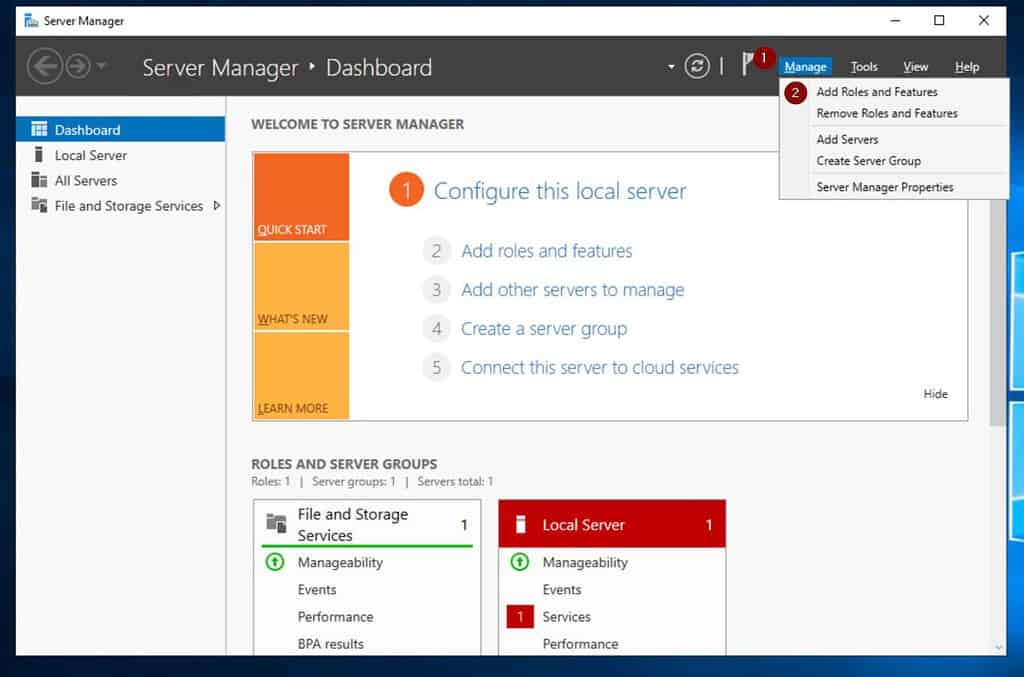Viewport: 1024px width, 677px height.
Task: Click the What's New tile
Action: pos(301,287)
